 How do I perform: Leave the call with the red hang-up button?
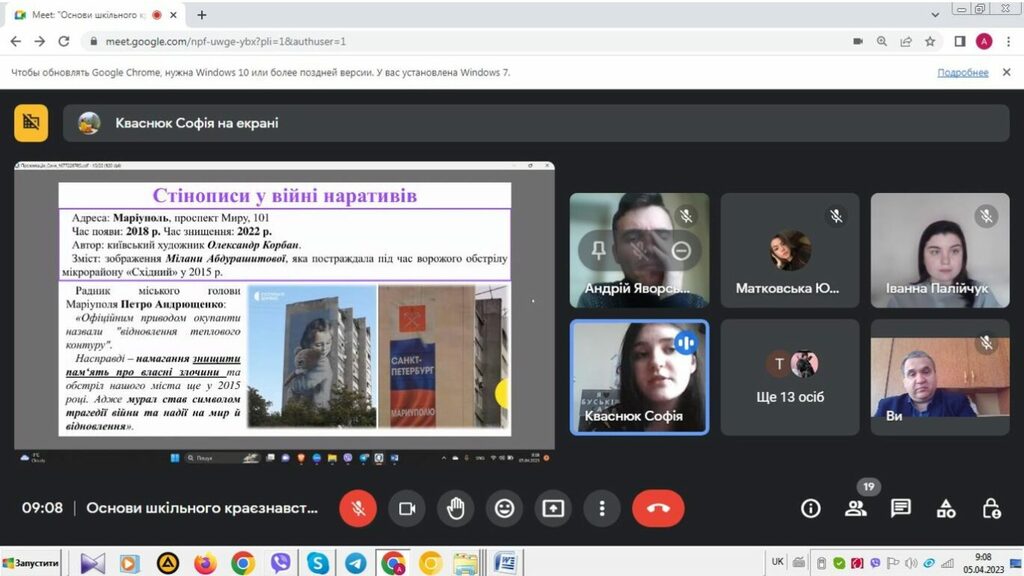(x=658, y=508)
